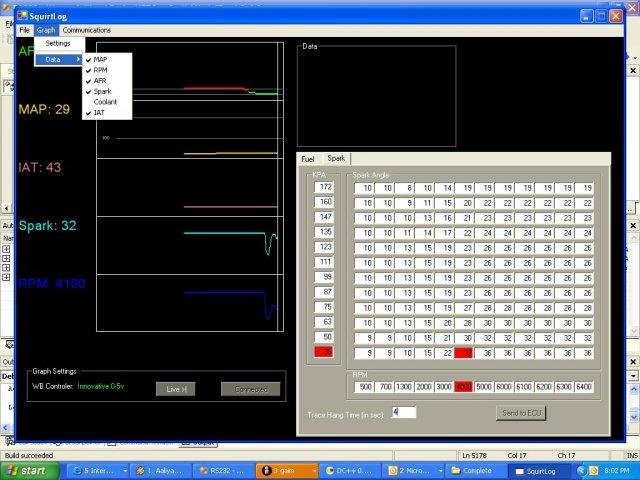Expand first tree node in background window

[x=6, y=249]
